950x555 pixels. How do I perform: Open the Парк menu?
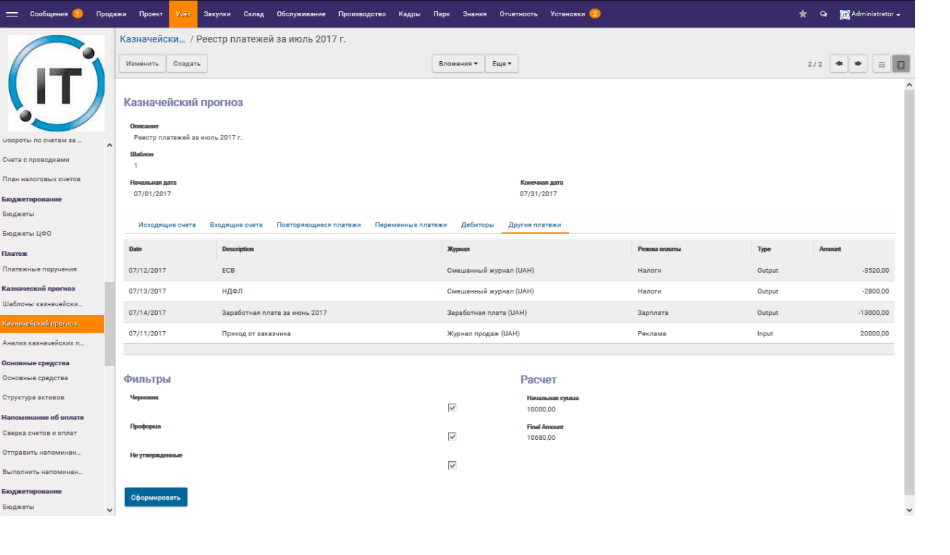(442, 14)
